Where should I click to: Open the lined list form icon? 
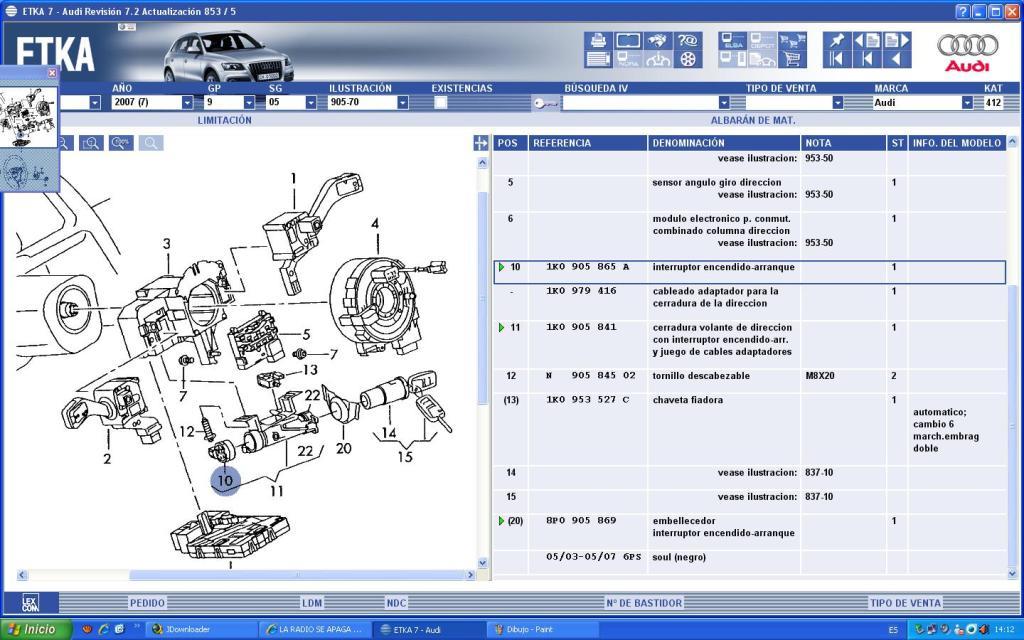click(598, 59)
